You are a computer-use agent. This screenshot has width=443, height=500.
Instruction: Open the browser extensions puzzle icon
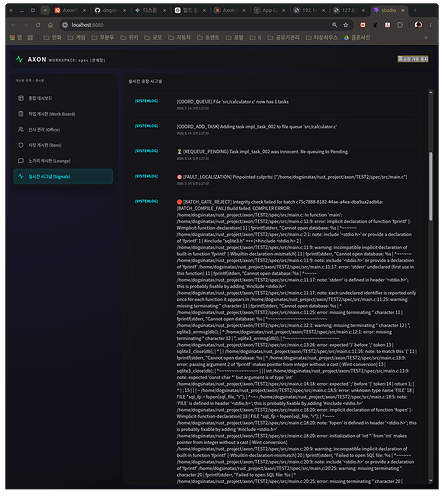coord(400,25)
